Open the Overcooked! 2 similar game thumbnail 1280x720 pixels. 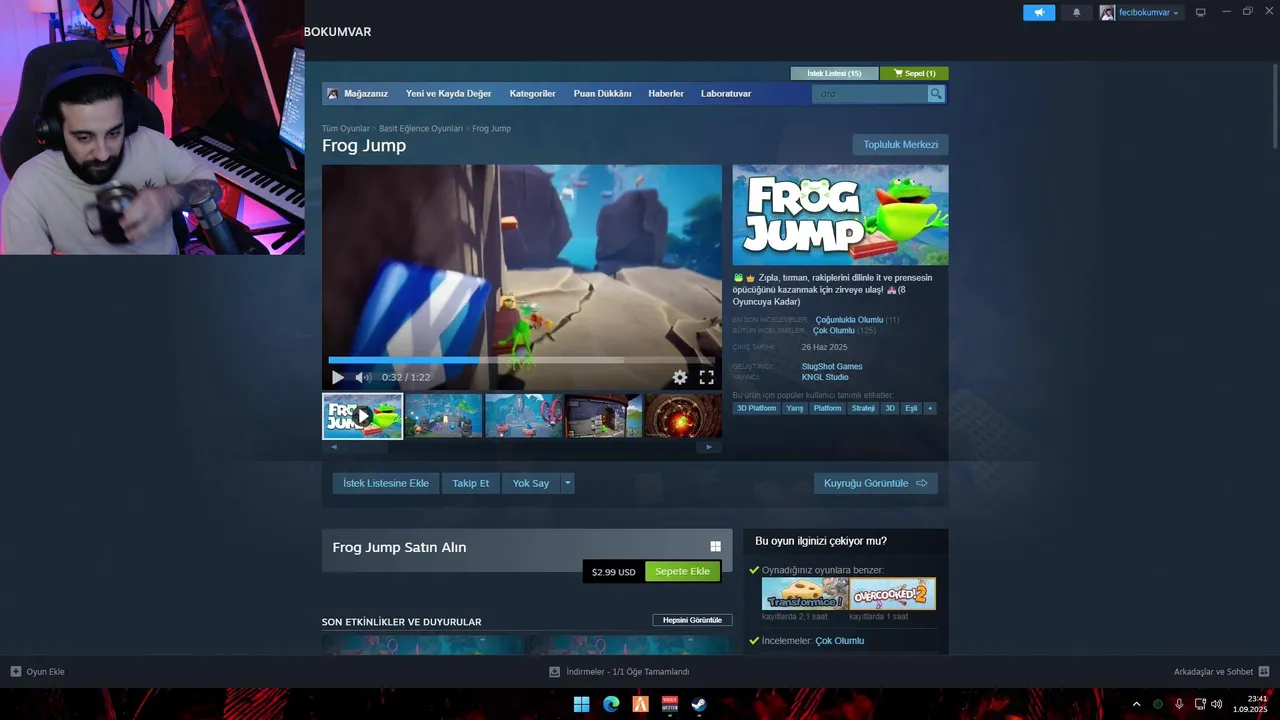[x=893, y=594]
